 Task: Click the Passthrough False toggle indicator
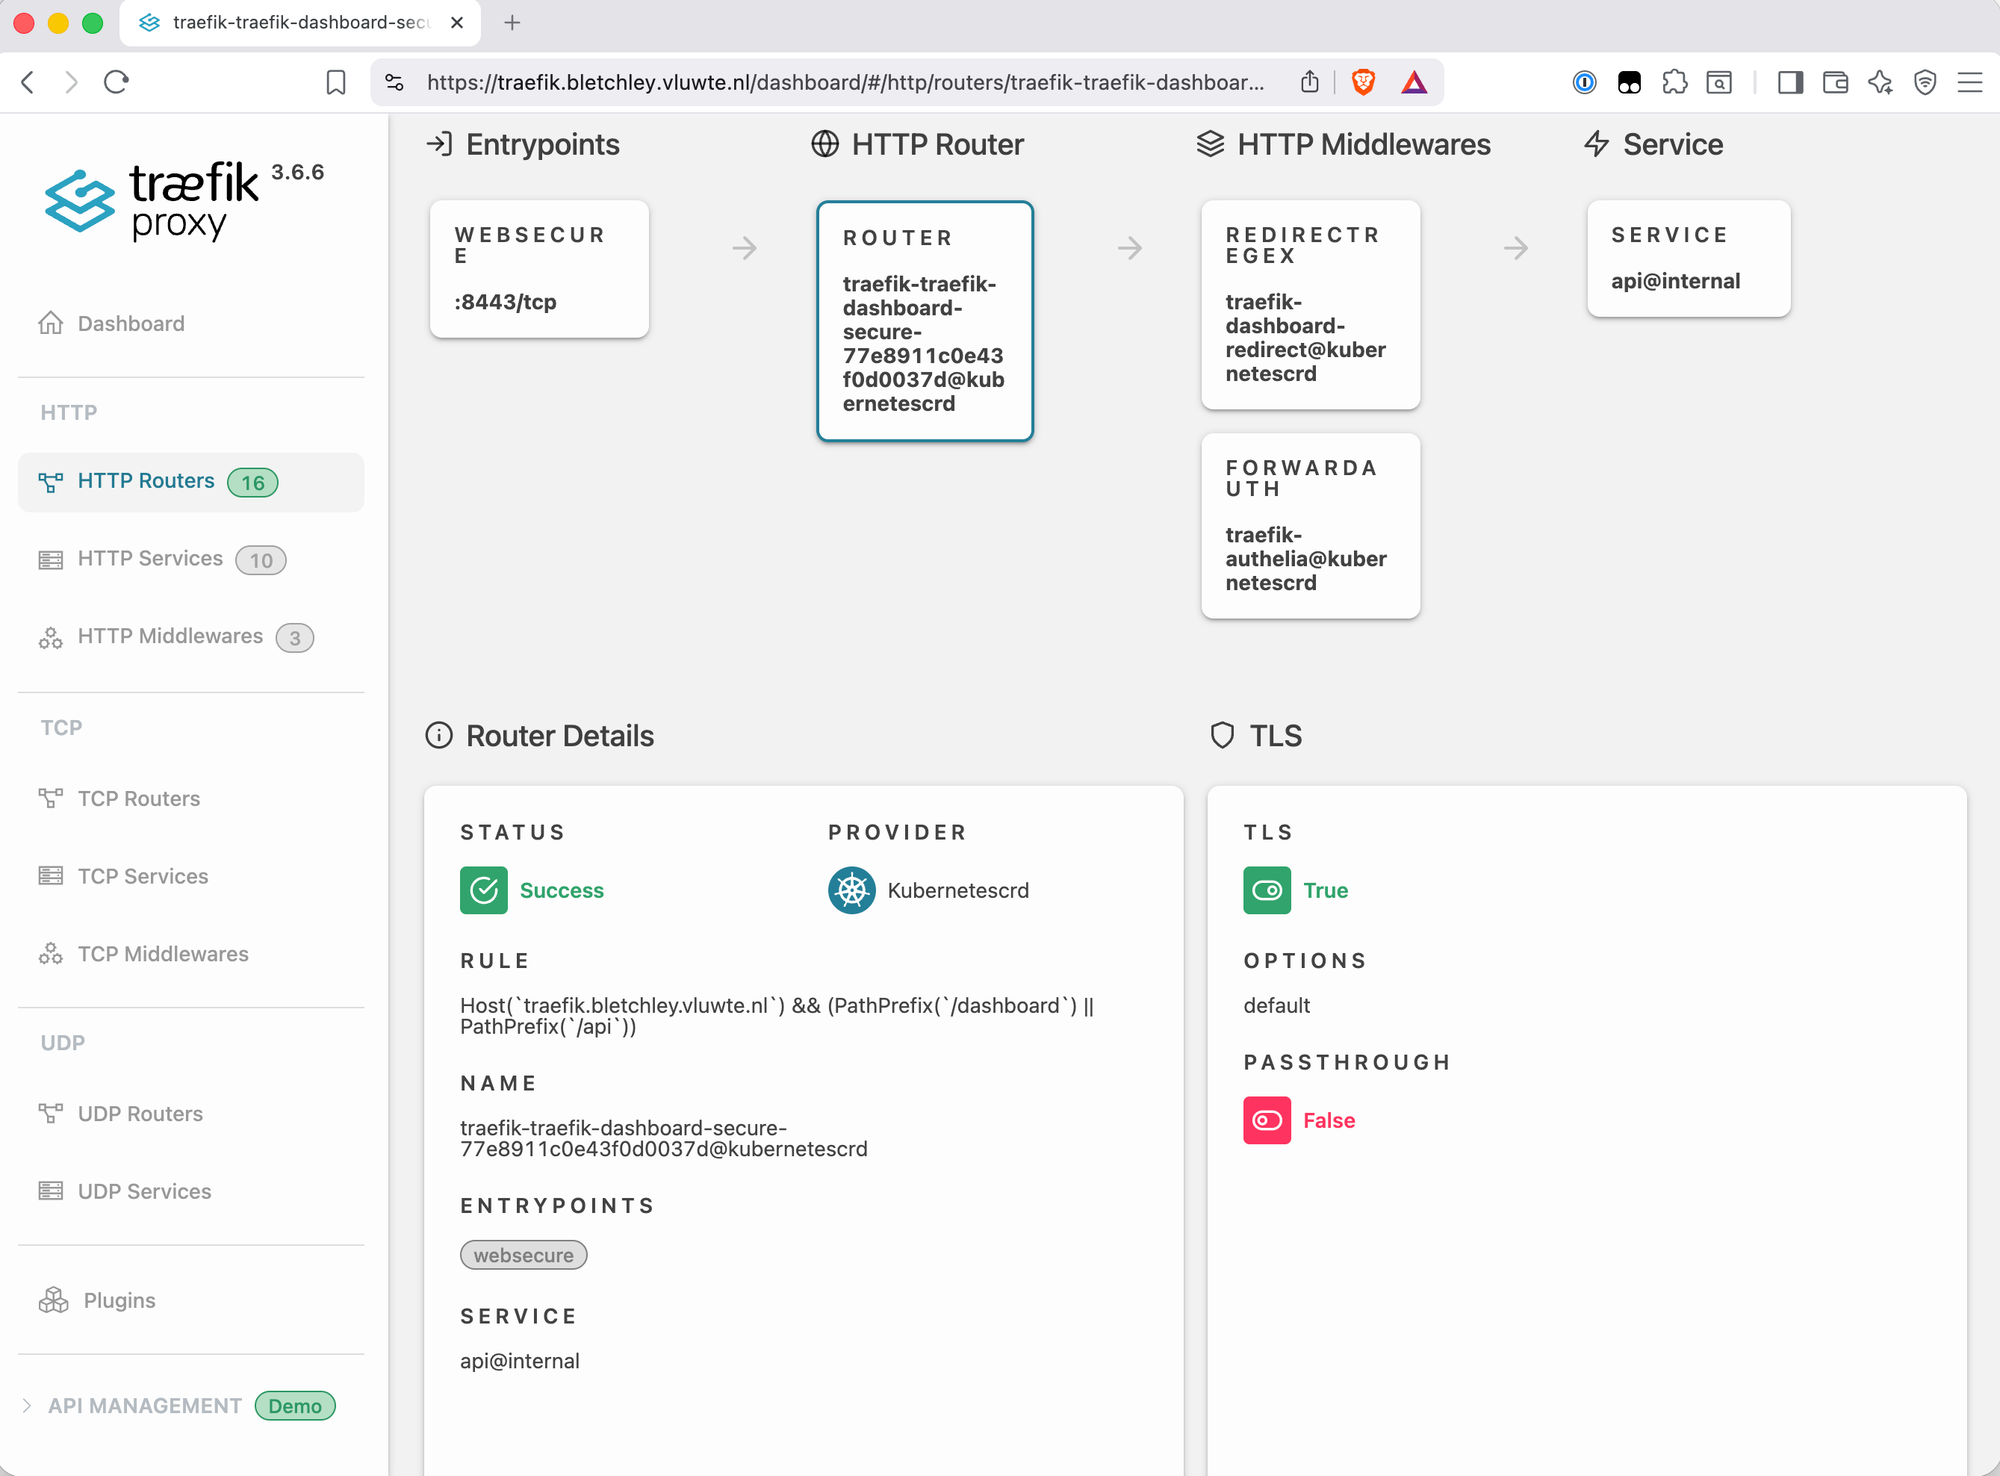[1267, 1120]
